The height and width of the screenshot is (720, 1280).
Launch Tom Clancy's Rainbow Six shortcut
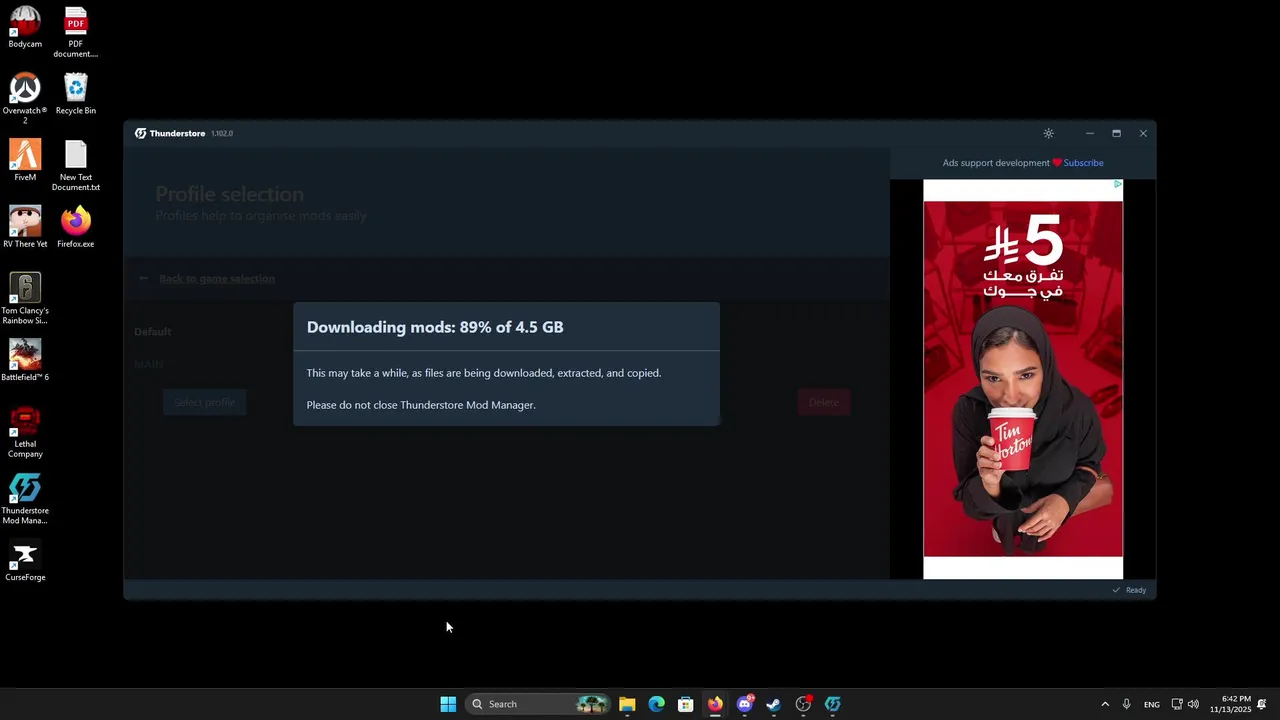point(25,298)
